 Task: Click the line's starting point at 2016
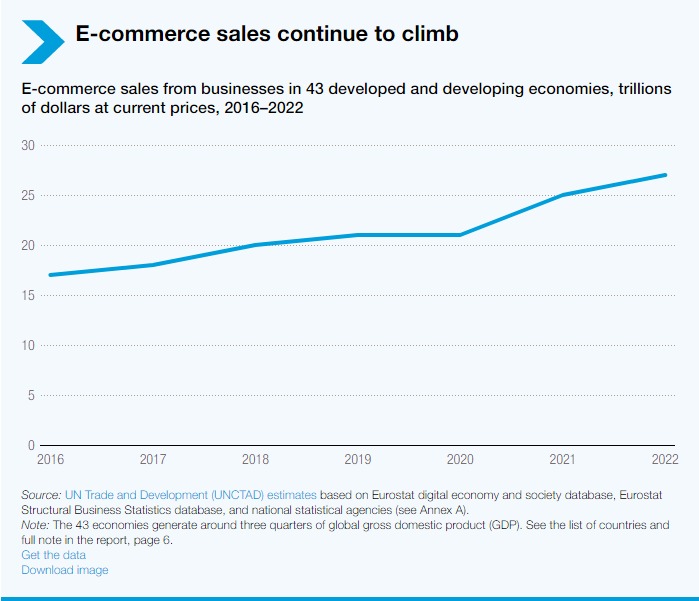tap(50, 275)
